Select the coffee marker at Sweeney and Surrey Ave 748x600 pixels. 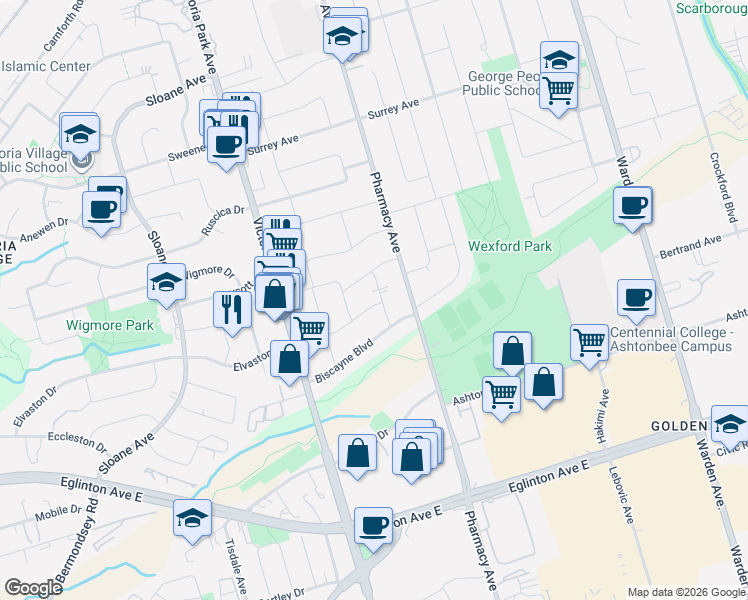point(227,146)
